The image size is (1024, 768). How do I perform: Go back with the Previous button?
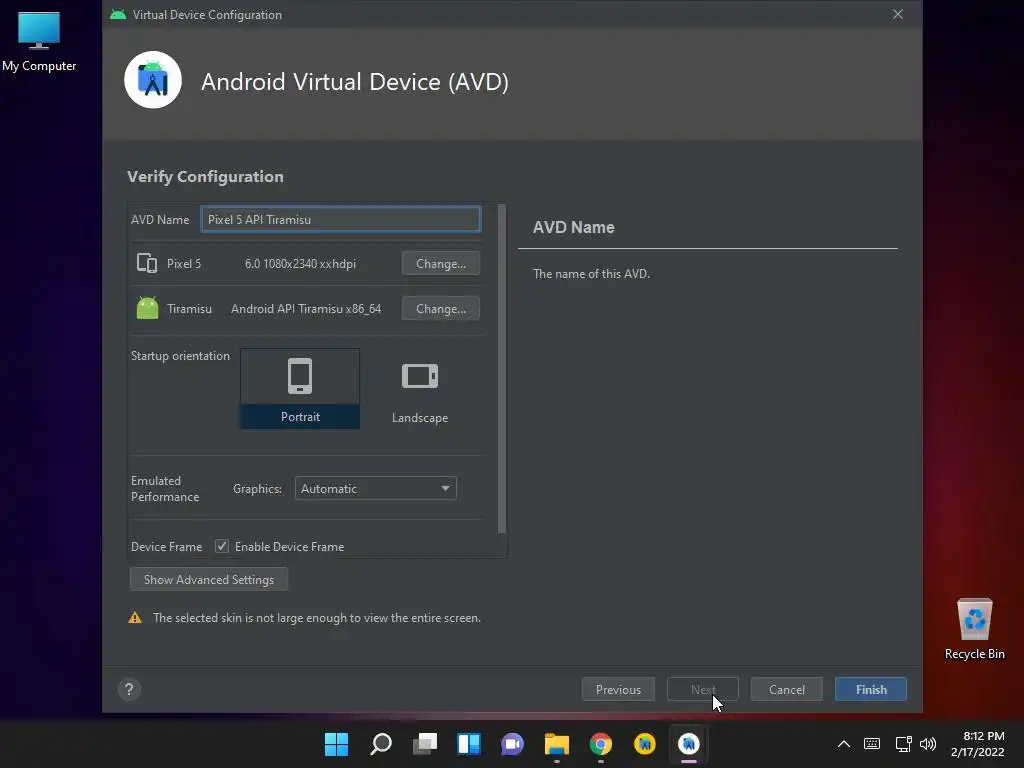pyautogui.click(x=618, y=690)
